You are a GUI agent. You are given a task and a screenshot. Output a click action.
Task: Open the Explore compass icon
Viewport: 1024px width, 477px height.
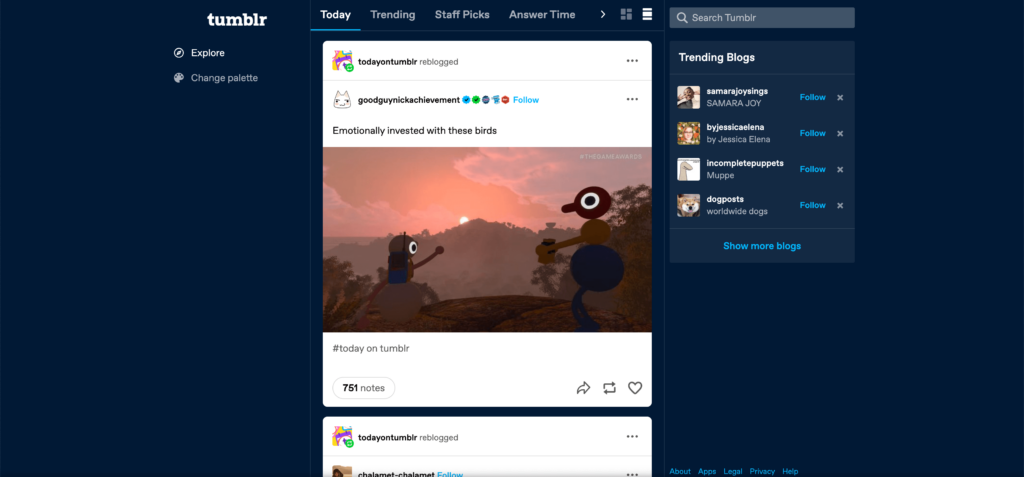click(179, 53)
